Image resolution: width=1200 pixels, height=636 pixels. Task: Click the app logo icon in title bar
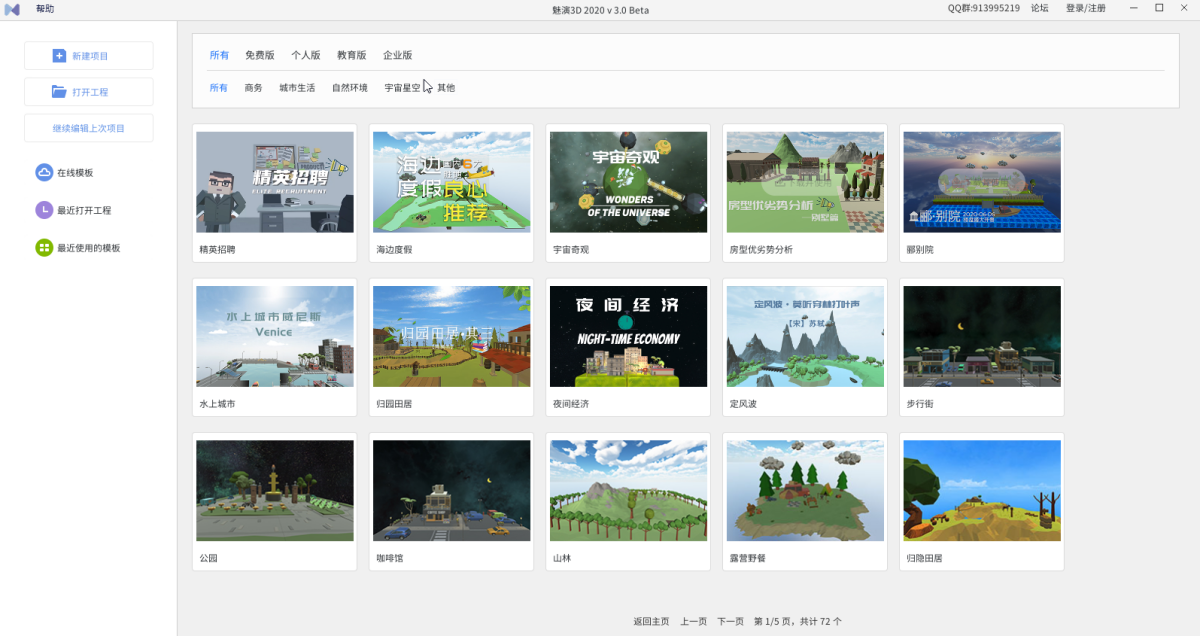[x=13, y=8]
